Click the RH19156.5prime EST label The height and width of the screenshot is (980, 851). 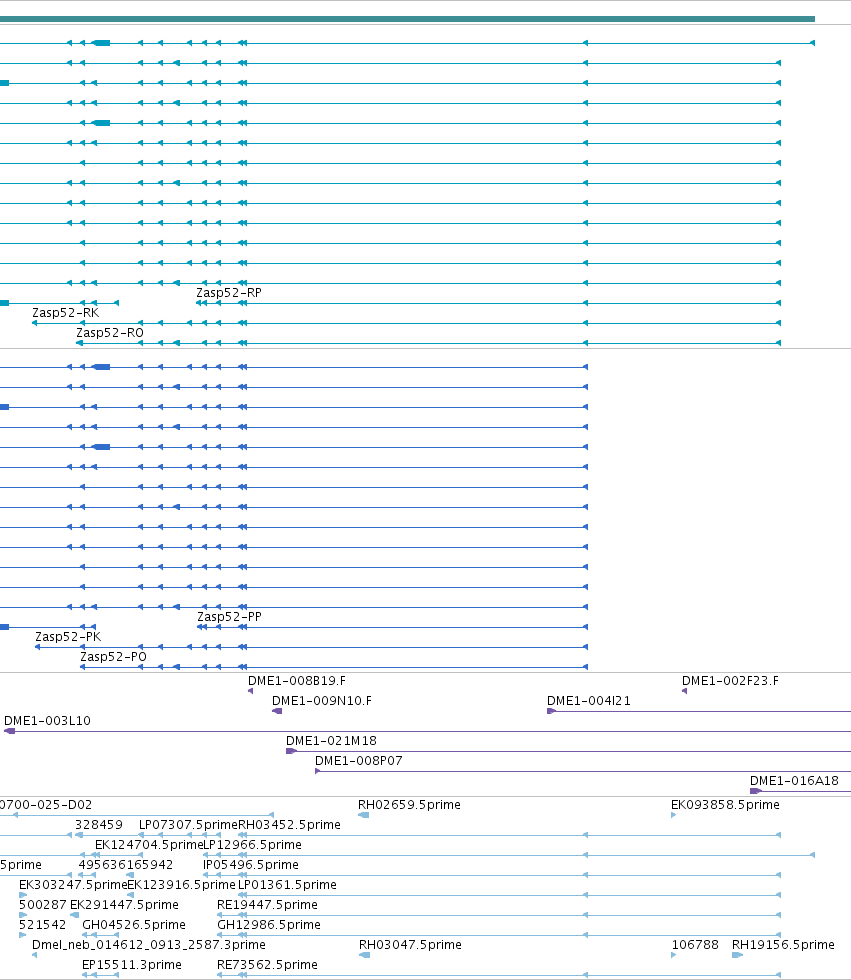783,945
